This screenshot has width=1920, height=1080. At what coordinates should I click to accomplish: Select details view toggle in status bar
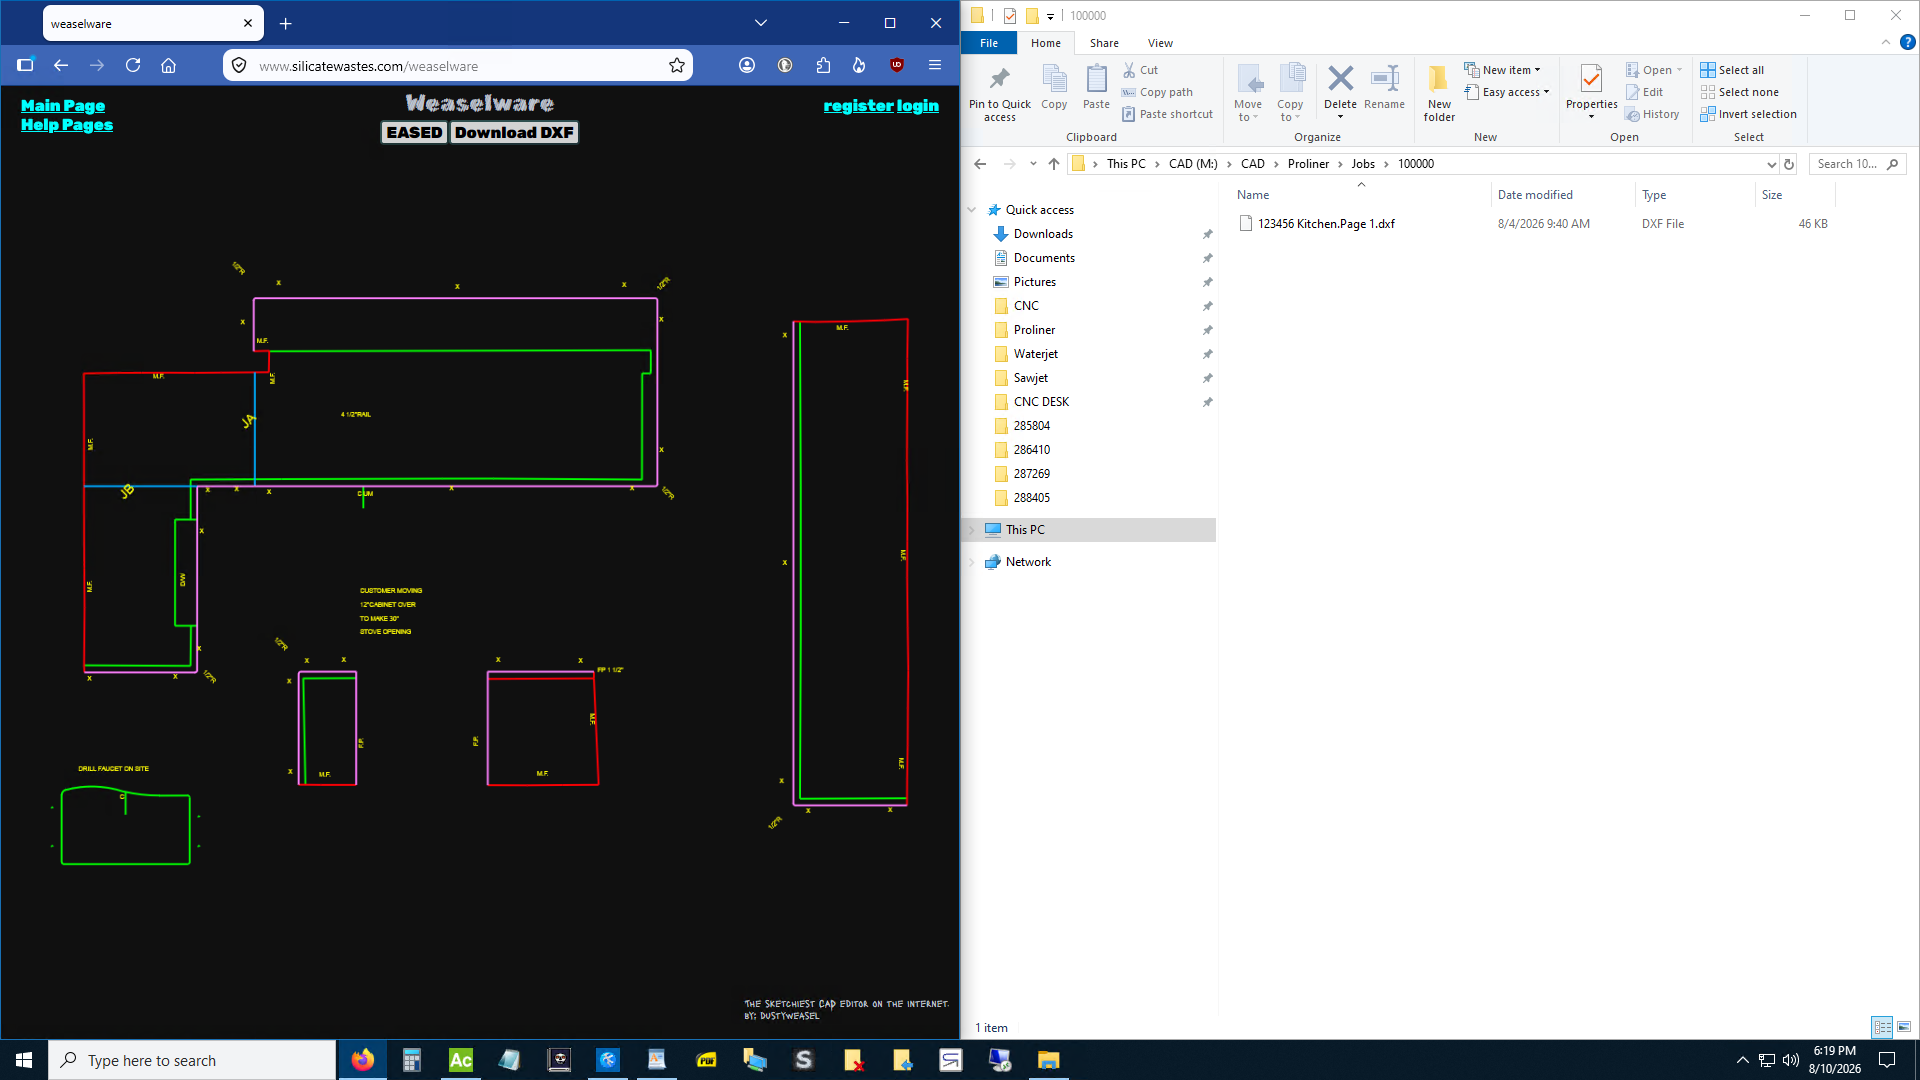(1882, 1027)
